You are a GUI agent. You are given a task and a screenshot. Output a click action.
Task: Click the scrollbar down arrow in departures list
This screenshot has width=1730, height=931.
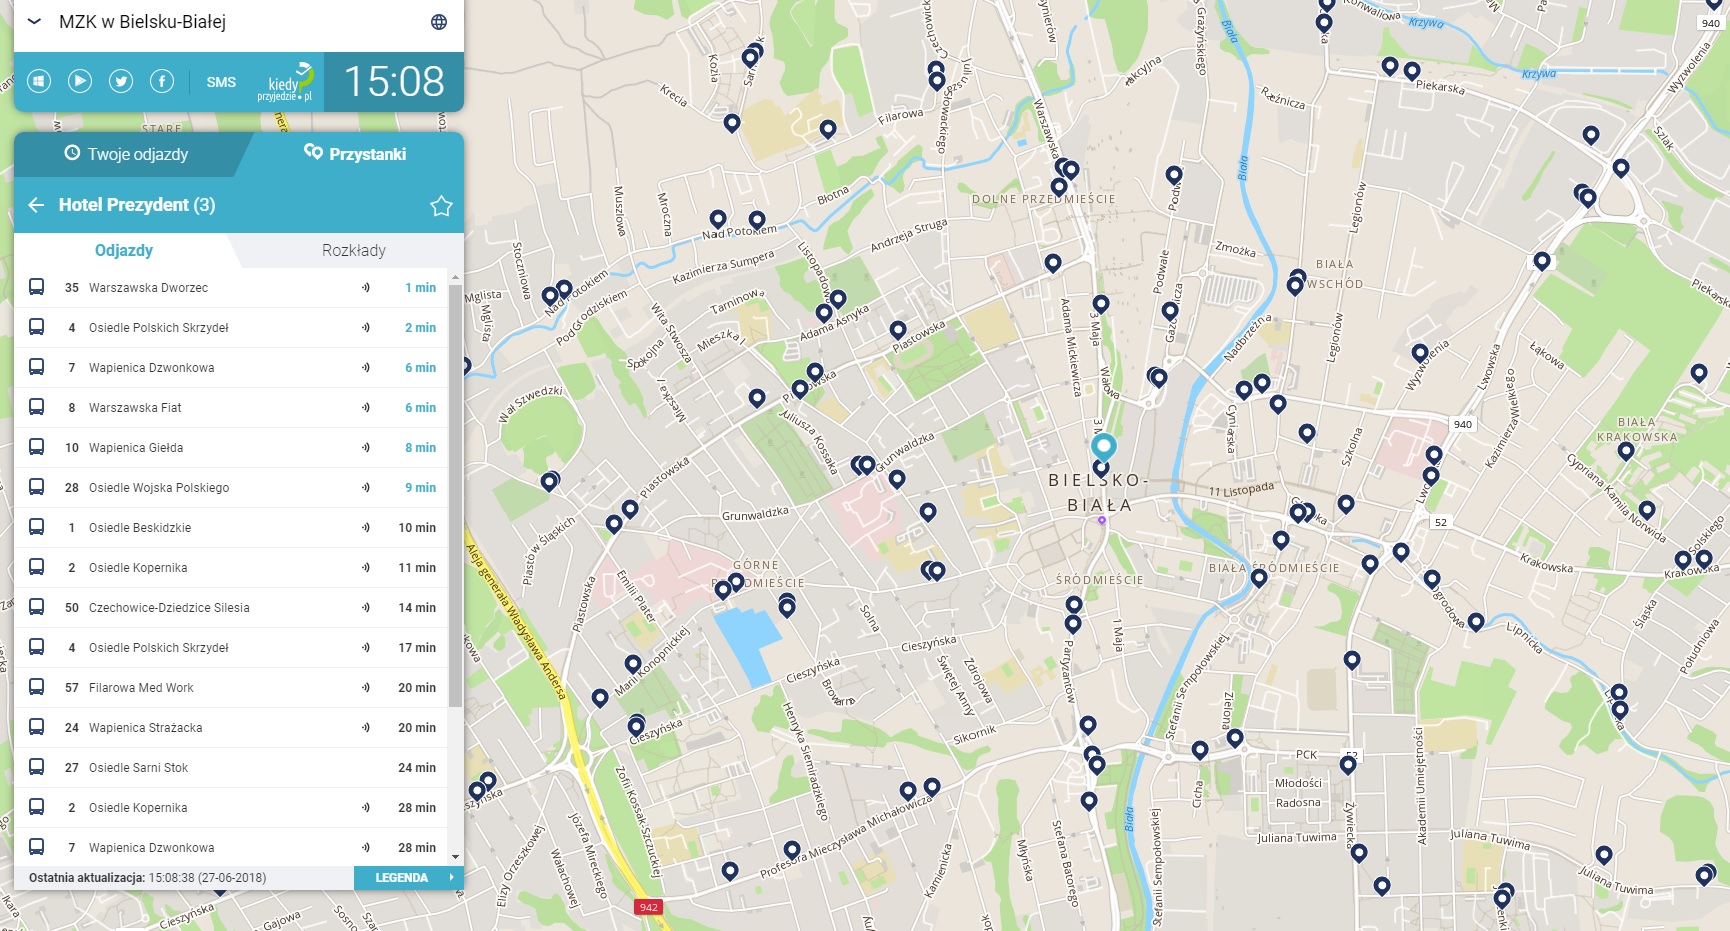click(x=456, y=857)
